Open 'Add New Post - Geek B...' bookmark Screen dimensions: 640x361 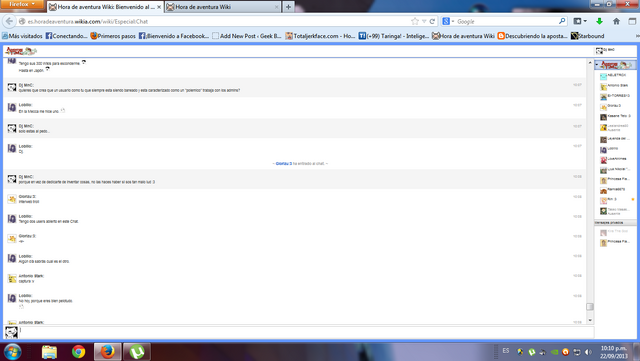[247, 36]
